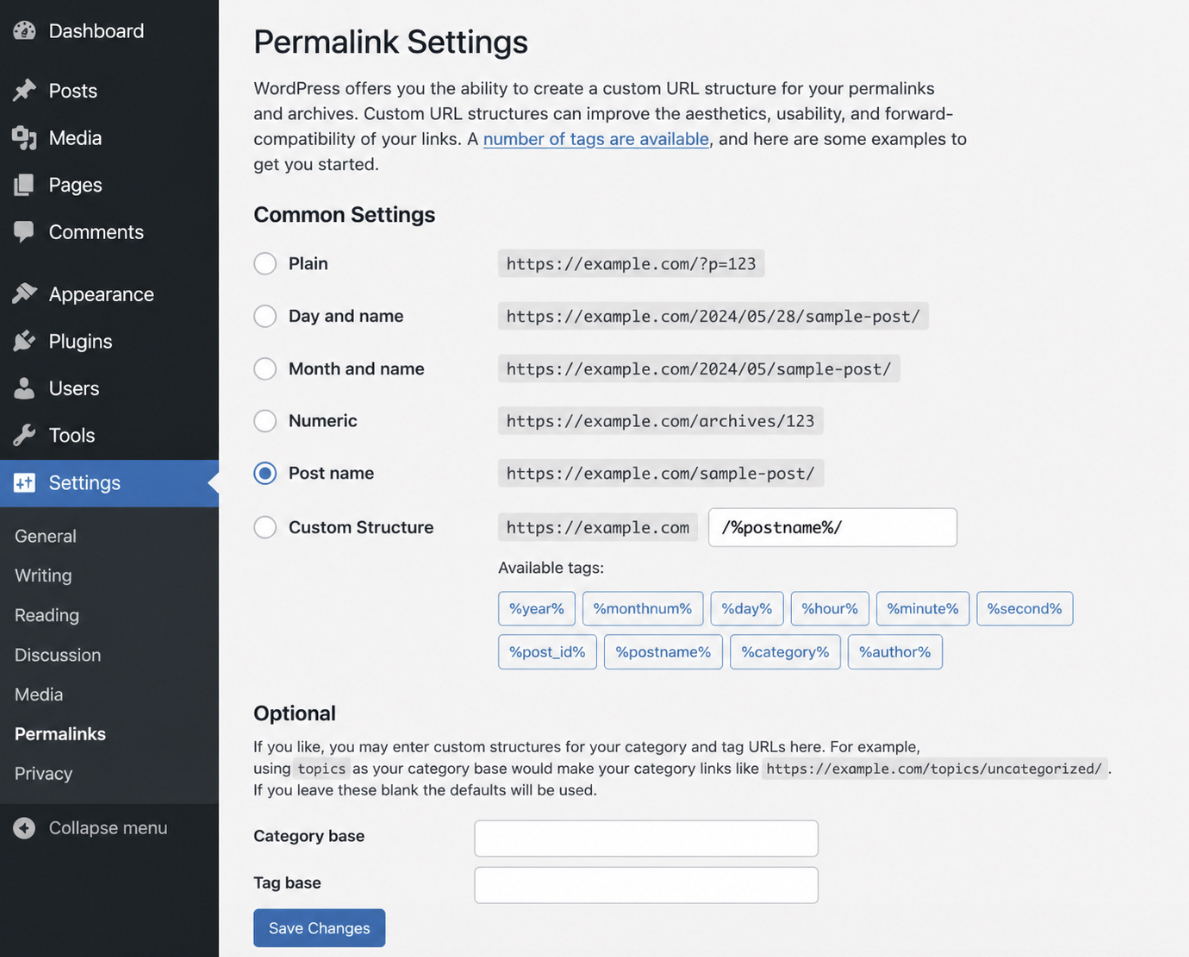Click the Media sidebar icon beside Pages
The height and width of the screenshot is (957, 1189).
(24, 138)
